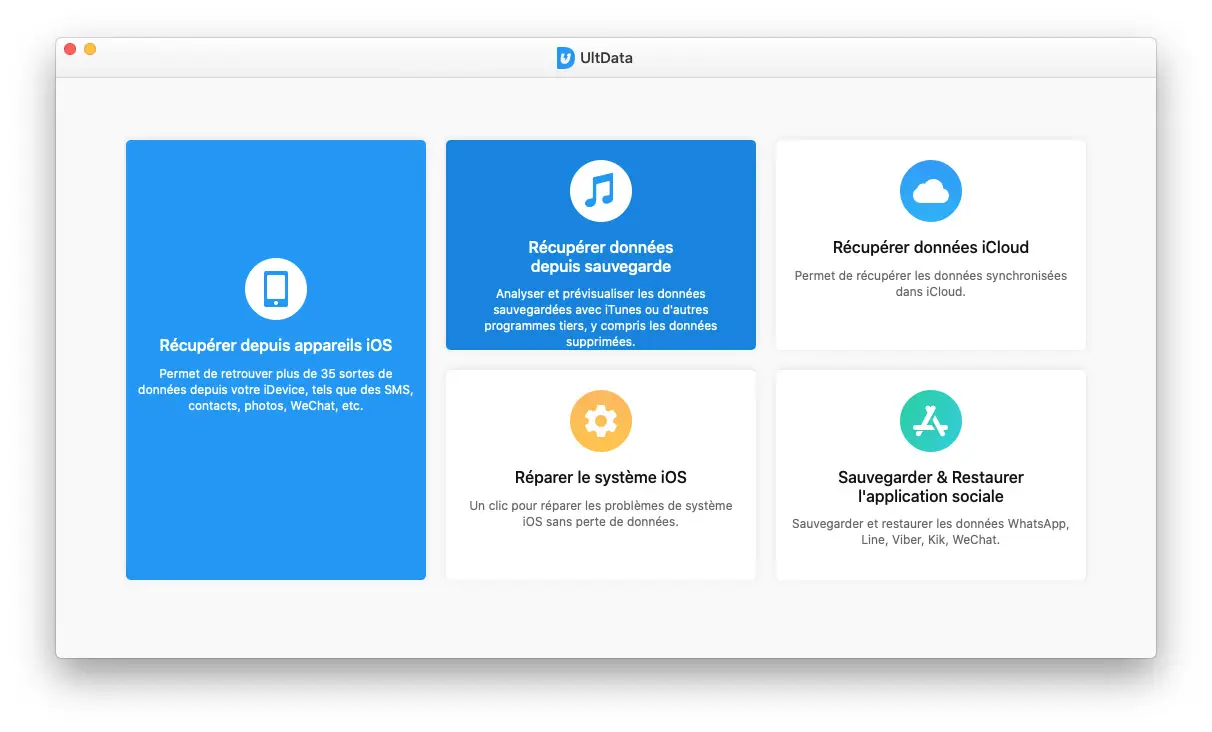
Task: Click the green App Store icon
Action: 931,421
